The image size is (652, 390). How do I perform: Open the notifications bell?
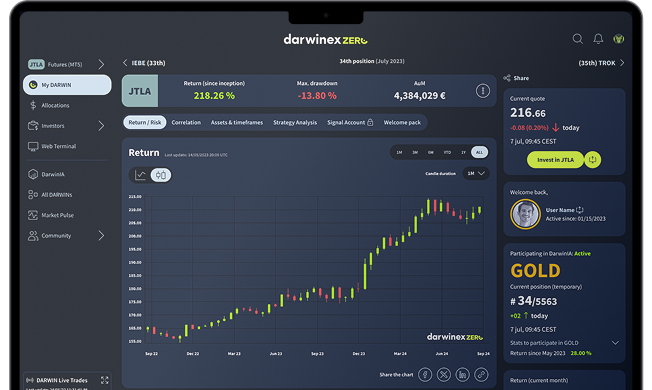point(598,39)
